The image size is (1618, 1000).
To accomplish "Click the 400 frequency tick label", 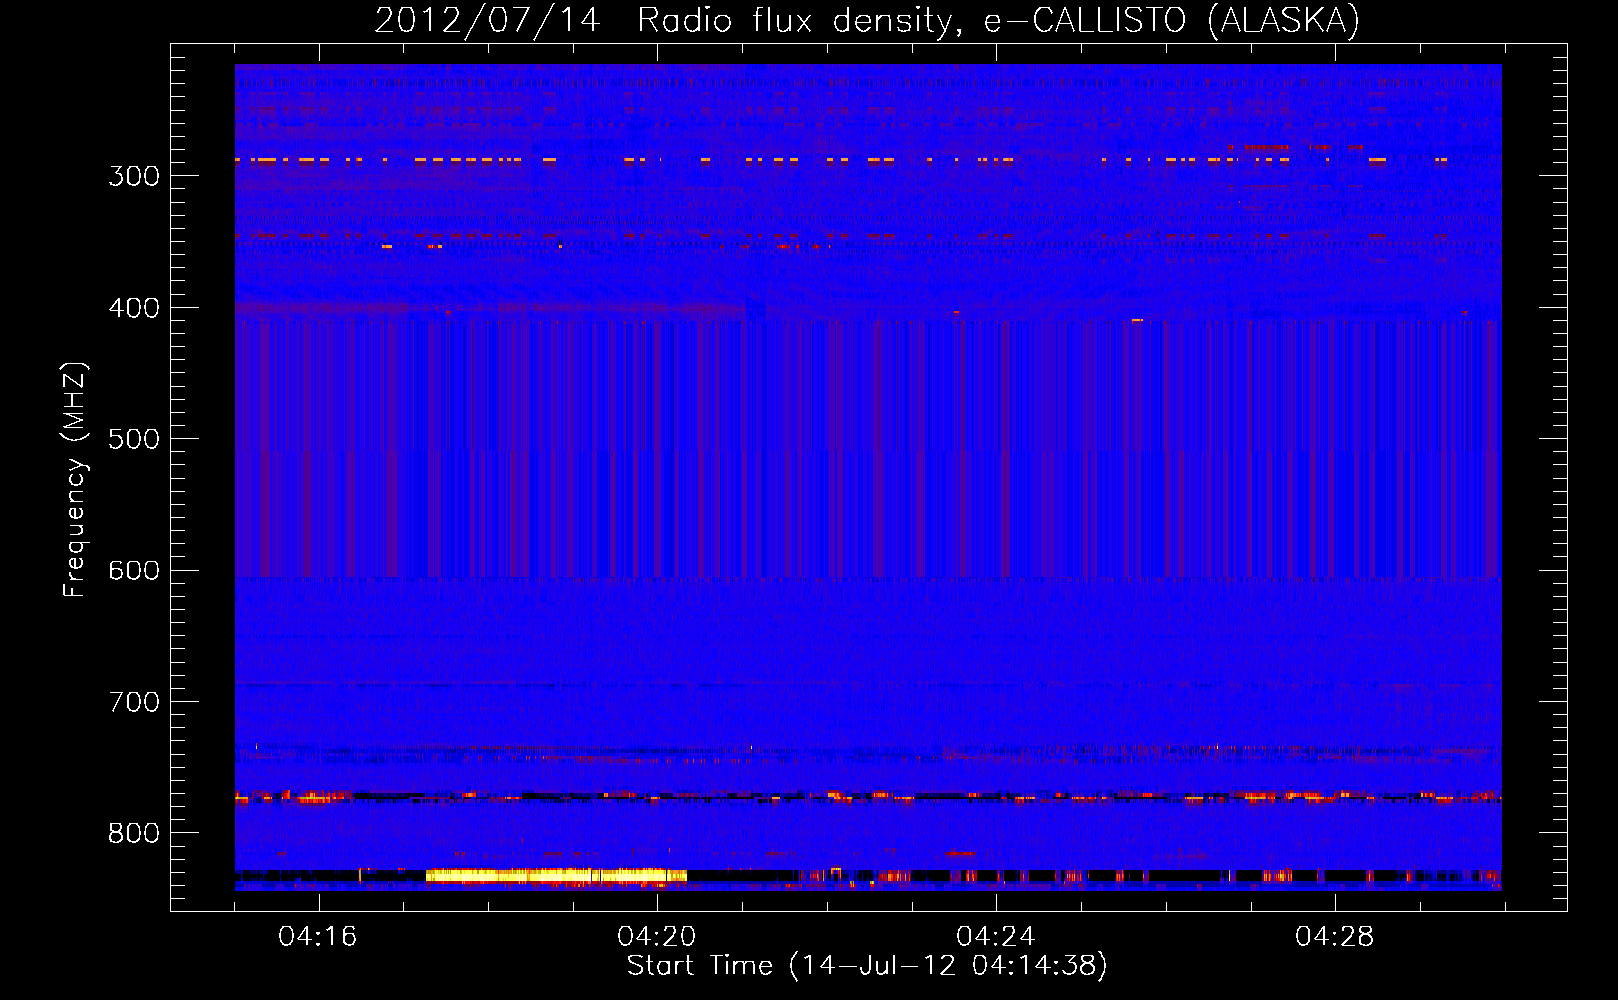I will [134, 308].
